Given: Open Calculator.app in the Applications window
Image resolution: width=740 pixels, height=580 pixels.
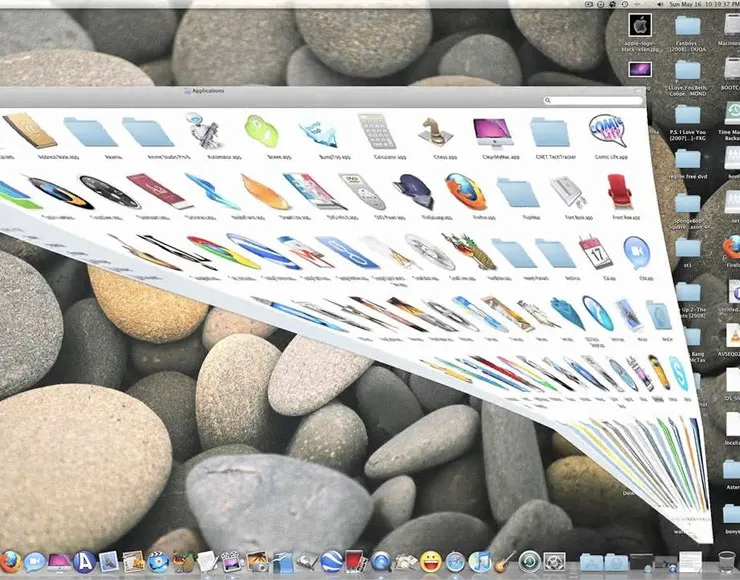Looking at the screenshot, I should (x=377, y=131).
